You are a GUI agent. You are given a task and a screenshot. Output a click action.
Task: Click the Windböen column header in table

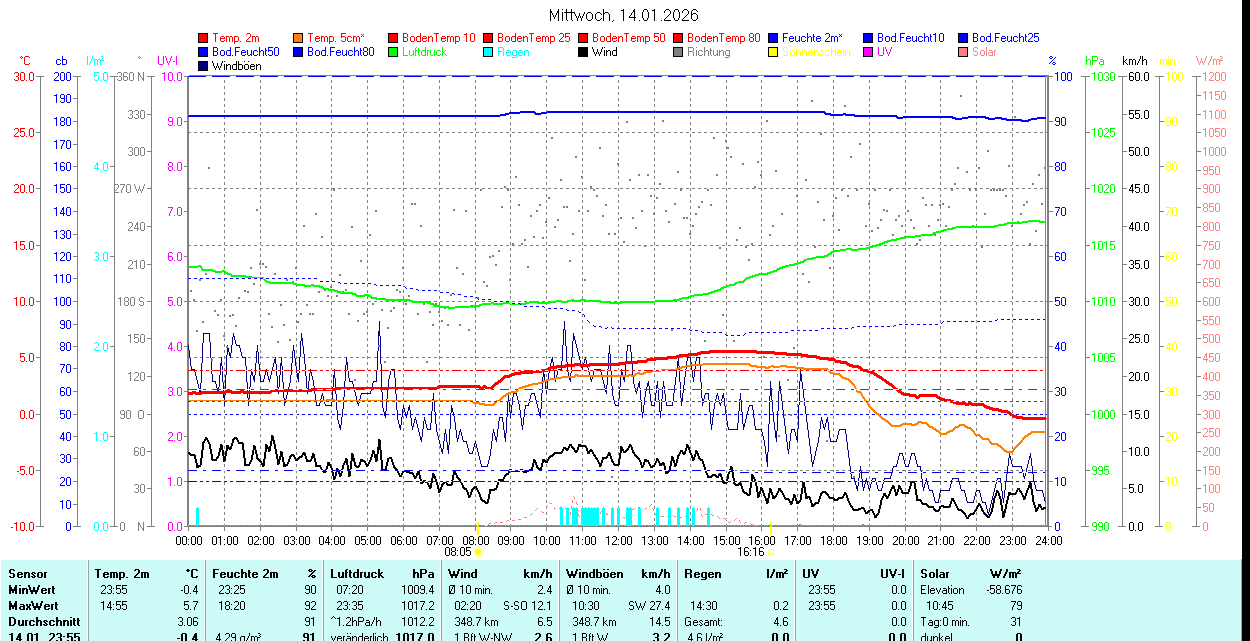[595, 574]
